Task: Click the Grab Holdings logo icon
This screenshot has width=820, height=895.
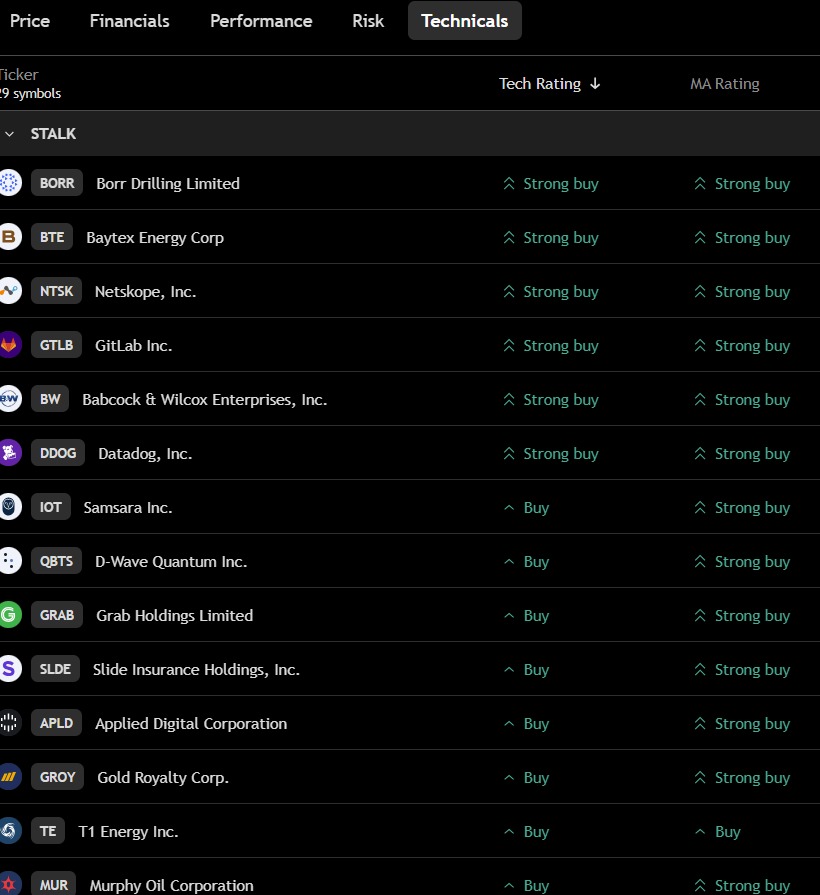Action: pyautogui.click(x=9, y=615)
